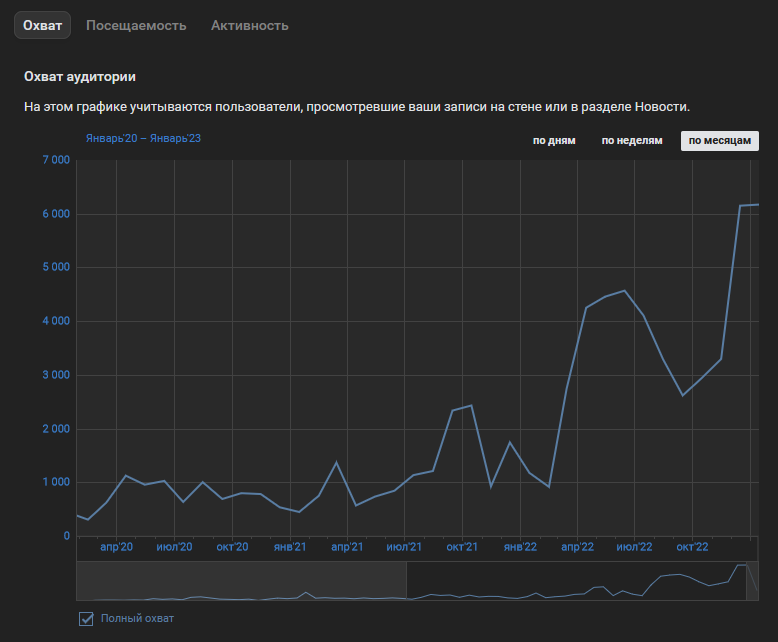Click the 7 000 label on the y-axis
This screenshot has height=642, width=778.
click(x=54, y=160)
